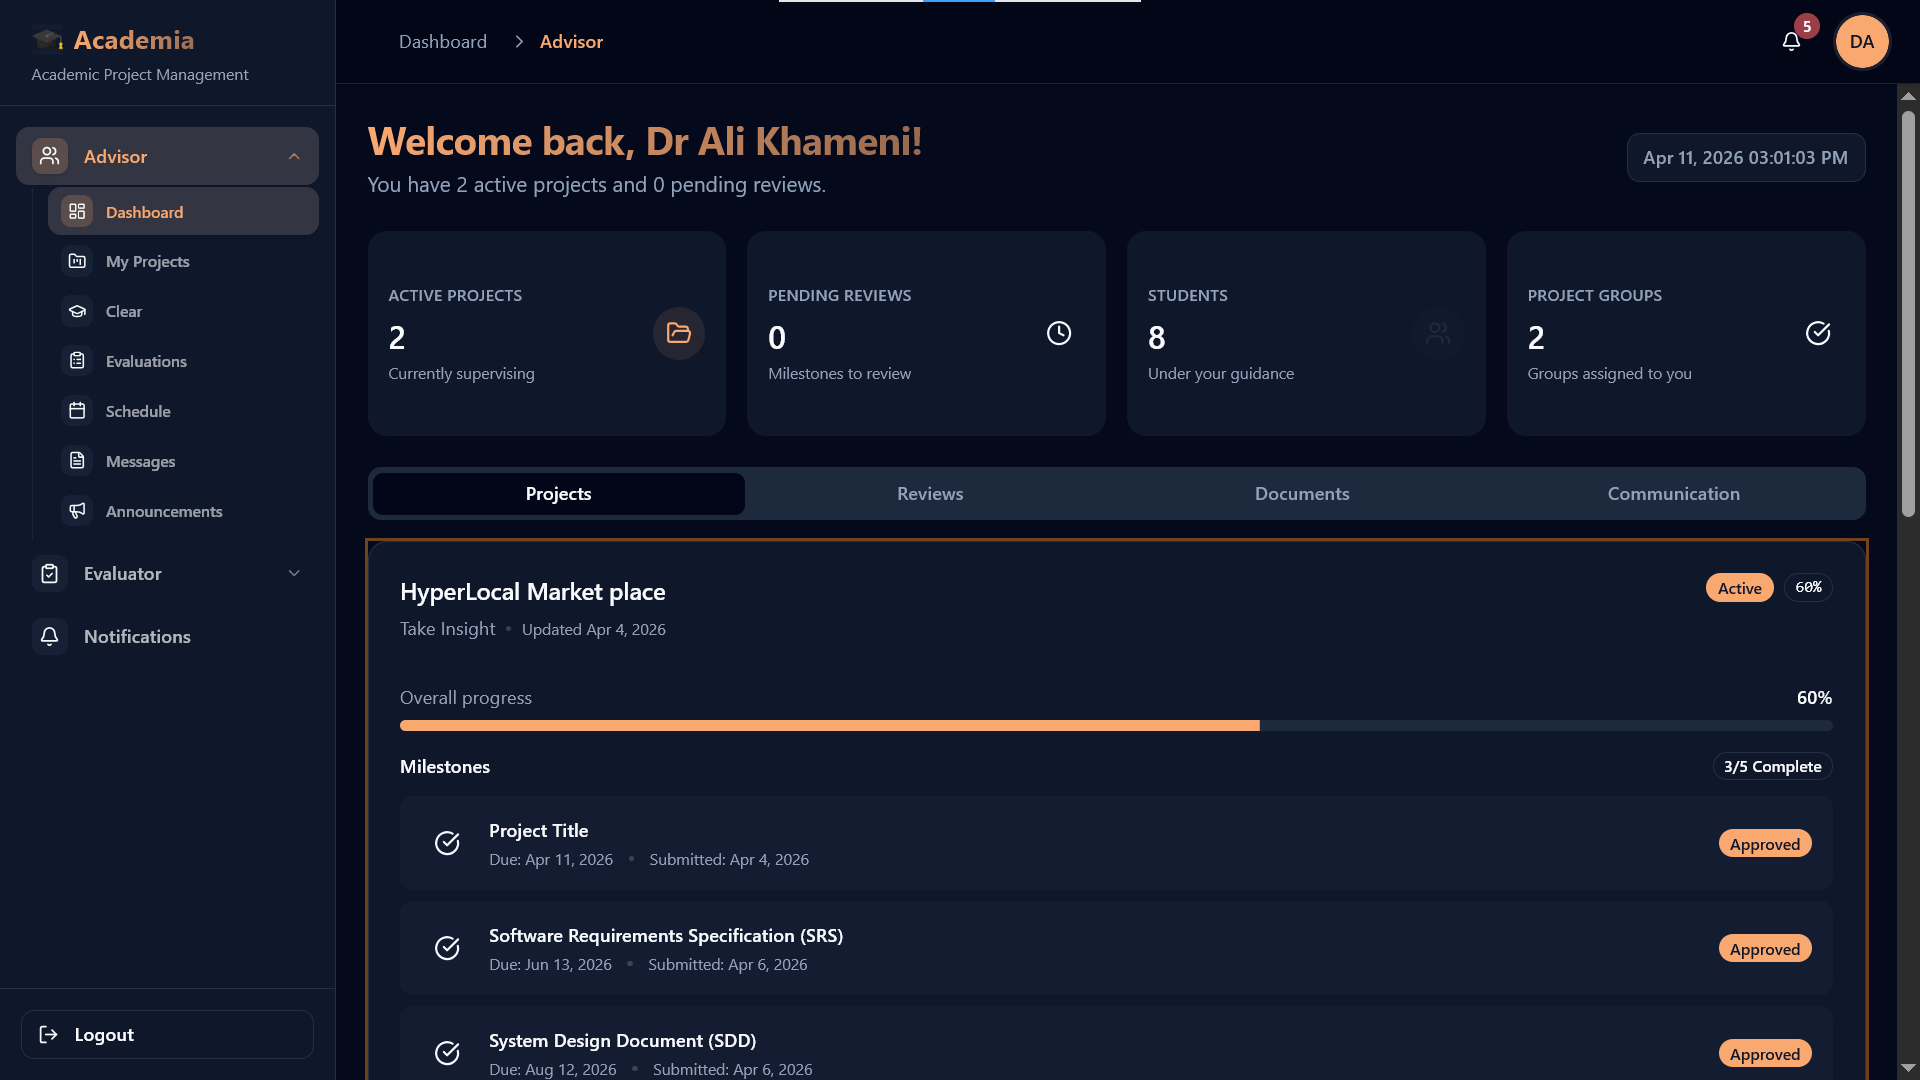Image resolution: width=1920 pixels, height=1080 pixels.
Task: Click the Messages document icon
Action: click(77, 461)
